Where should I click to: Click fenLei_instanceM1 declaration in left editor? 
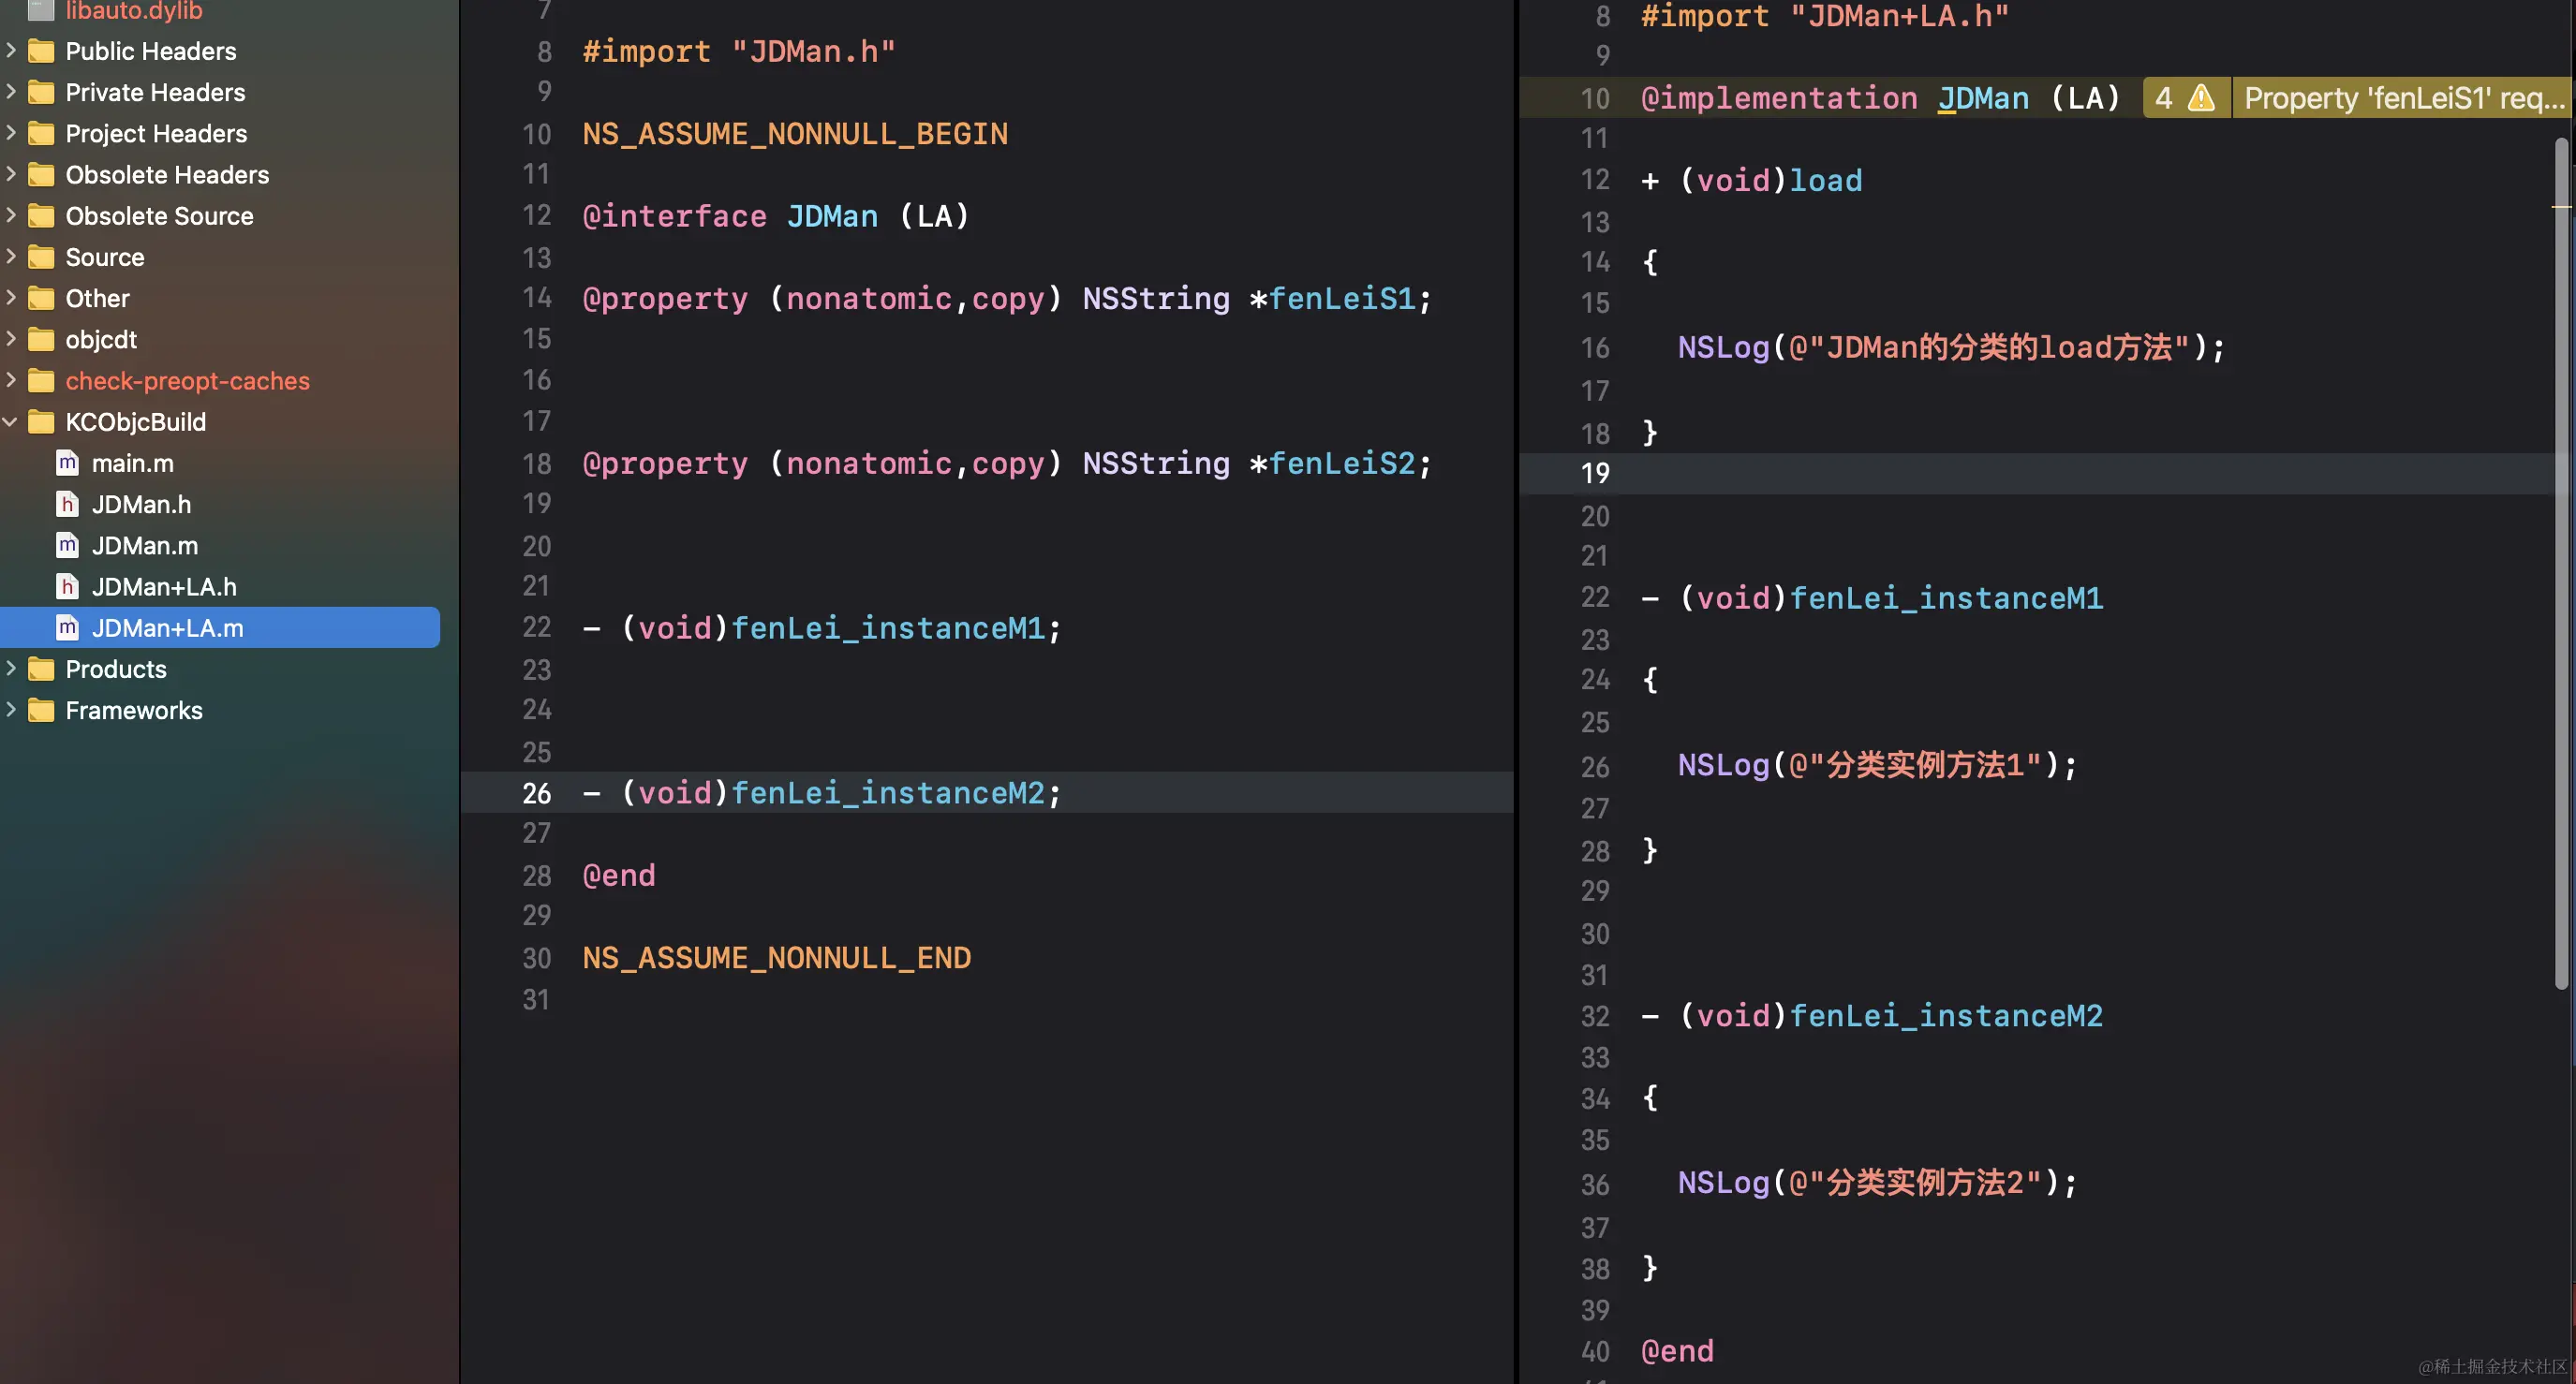pos(888,628)
